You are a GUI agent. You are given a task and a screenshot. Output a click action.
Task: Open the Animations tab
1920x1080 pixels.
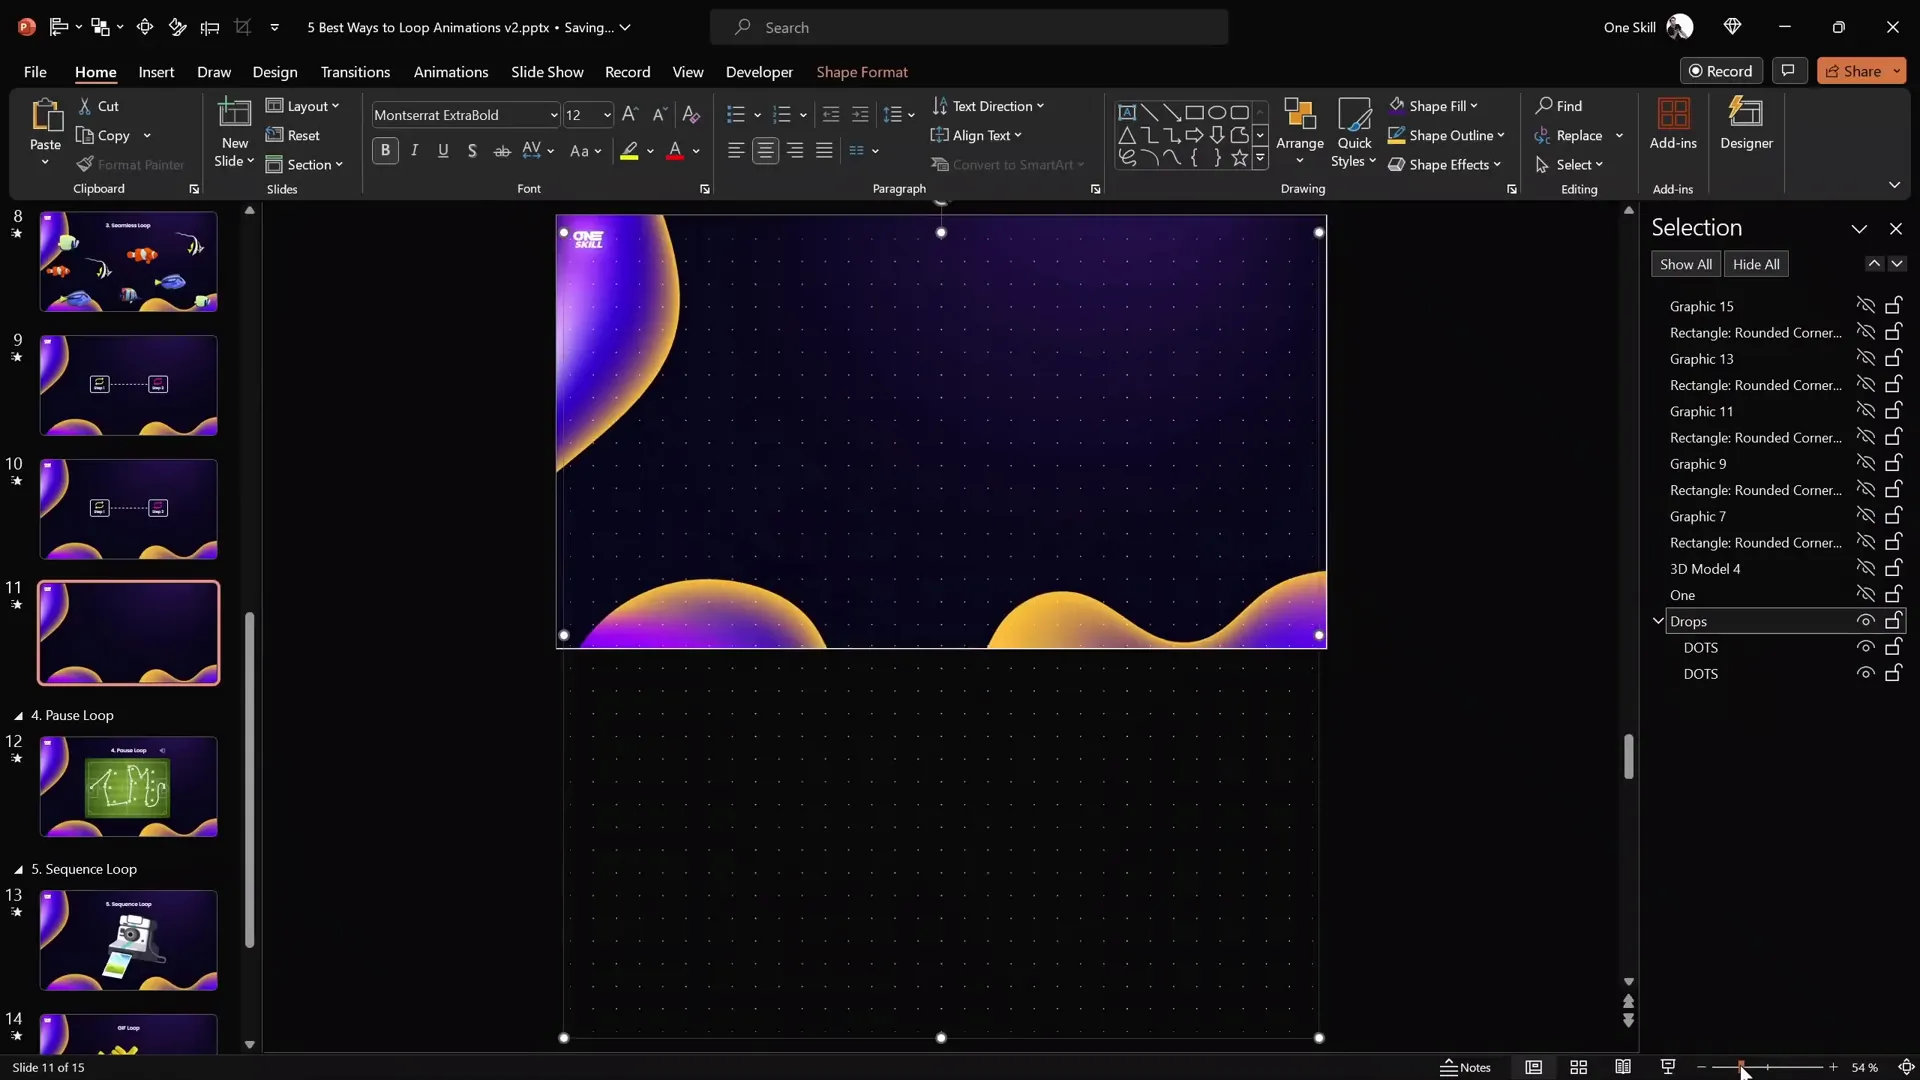pos(451,72)
